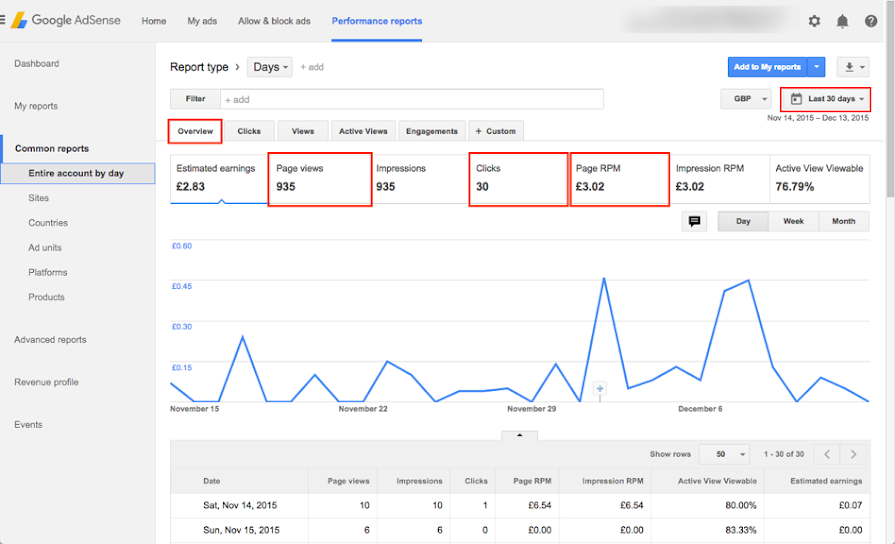The image size is (895, 544).
Task: Select Day chart granularity
Action: 743,221
